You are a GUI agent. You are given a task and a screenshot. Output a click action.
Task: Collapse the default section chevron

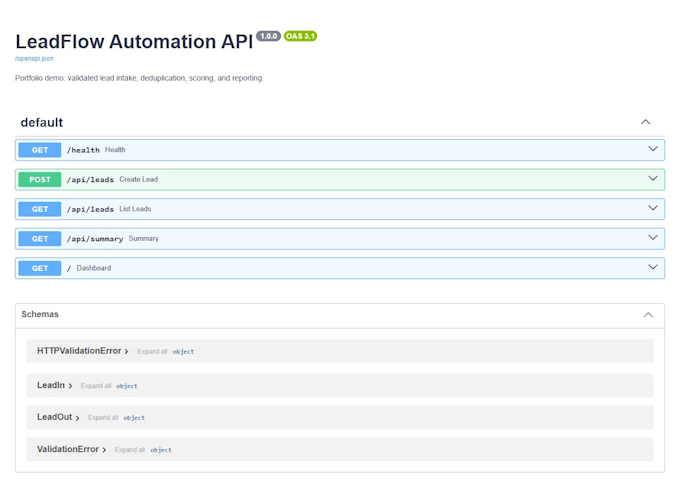point(645,122)
